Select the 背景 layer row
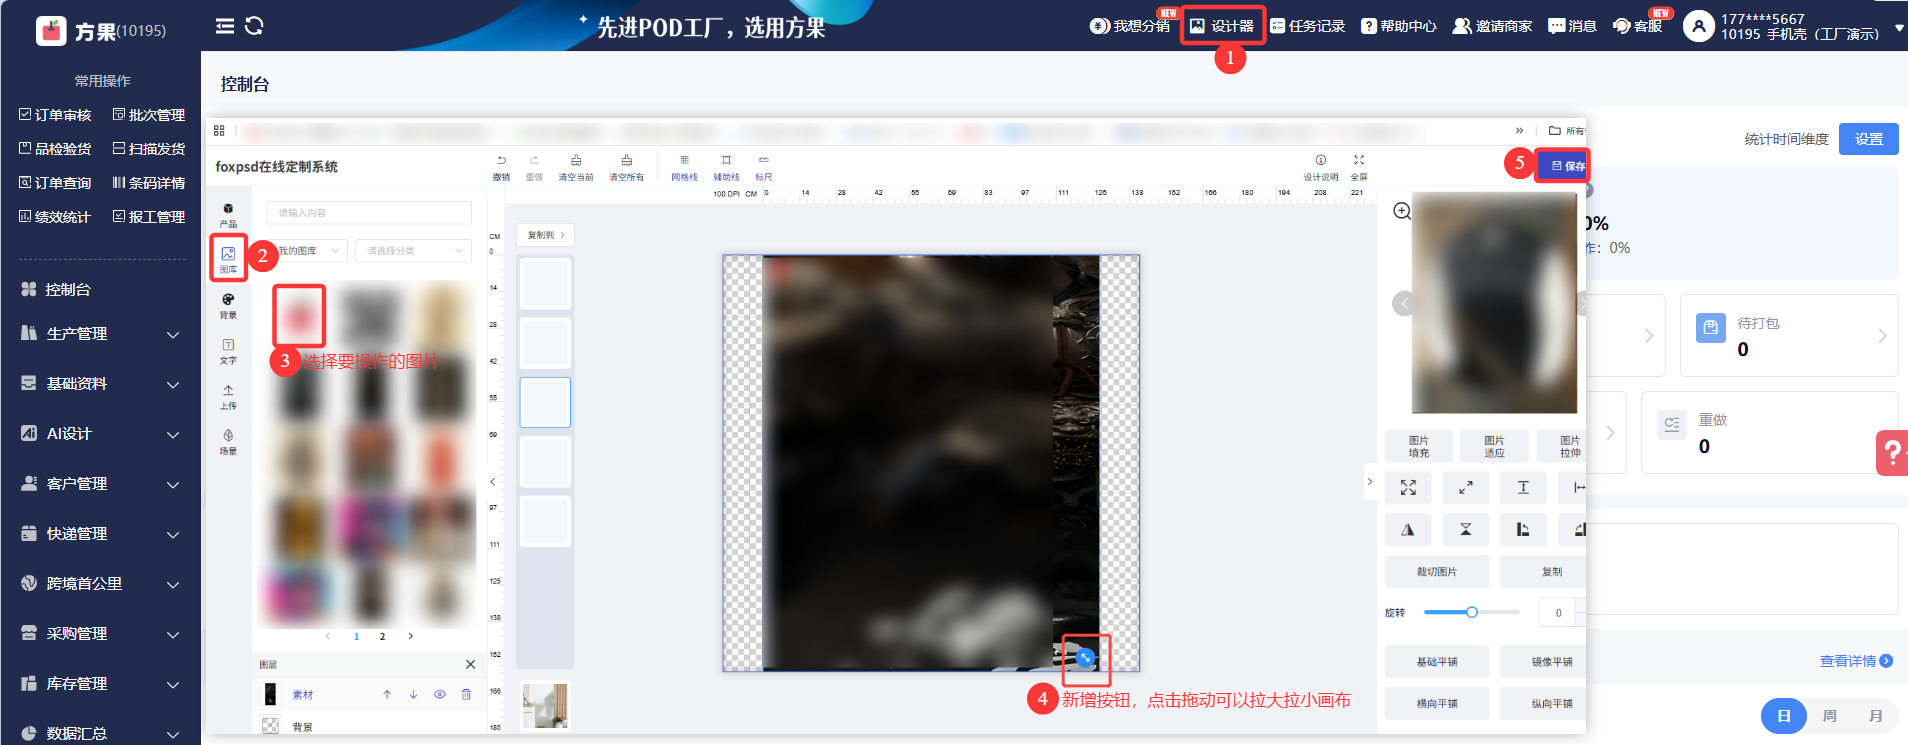The height and width of the screenshot is (745, 1908). (x=369, y=726)
